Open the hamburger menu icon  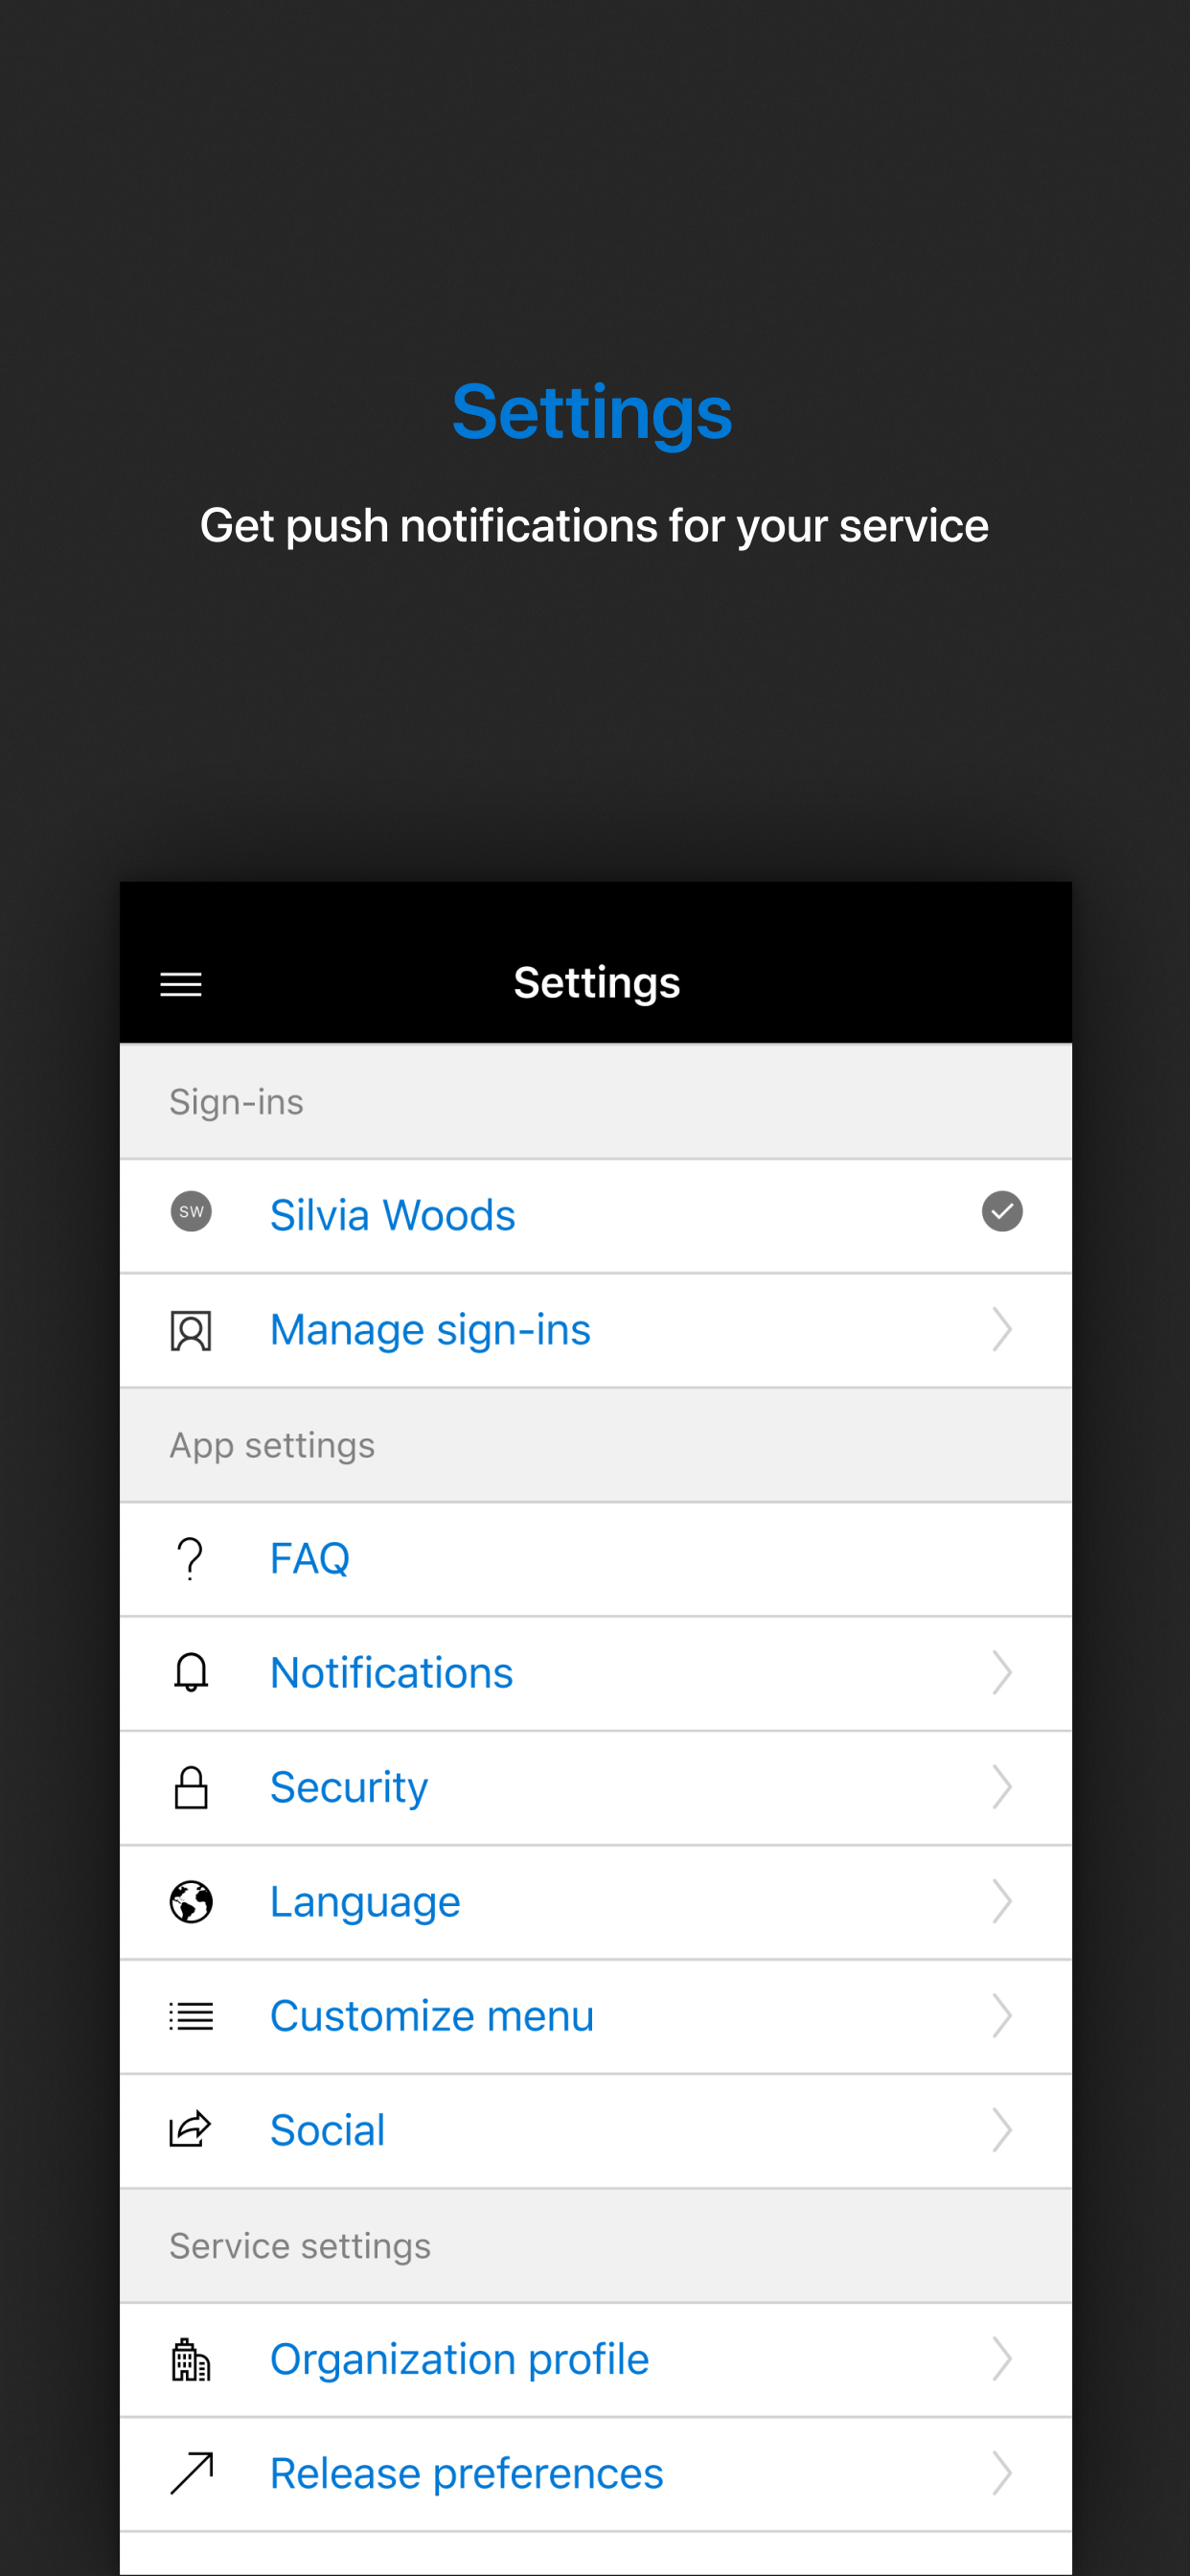pyautogui.click(x=181, y=984)
